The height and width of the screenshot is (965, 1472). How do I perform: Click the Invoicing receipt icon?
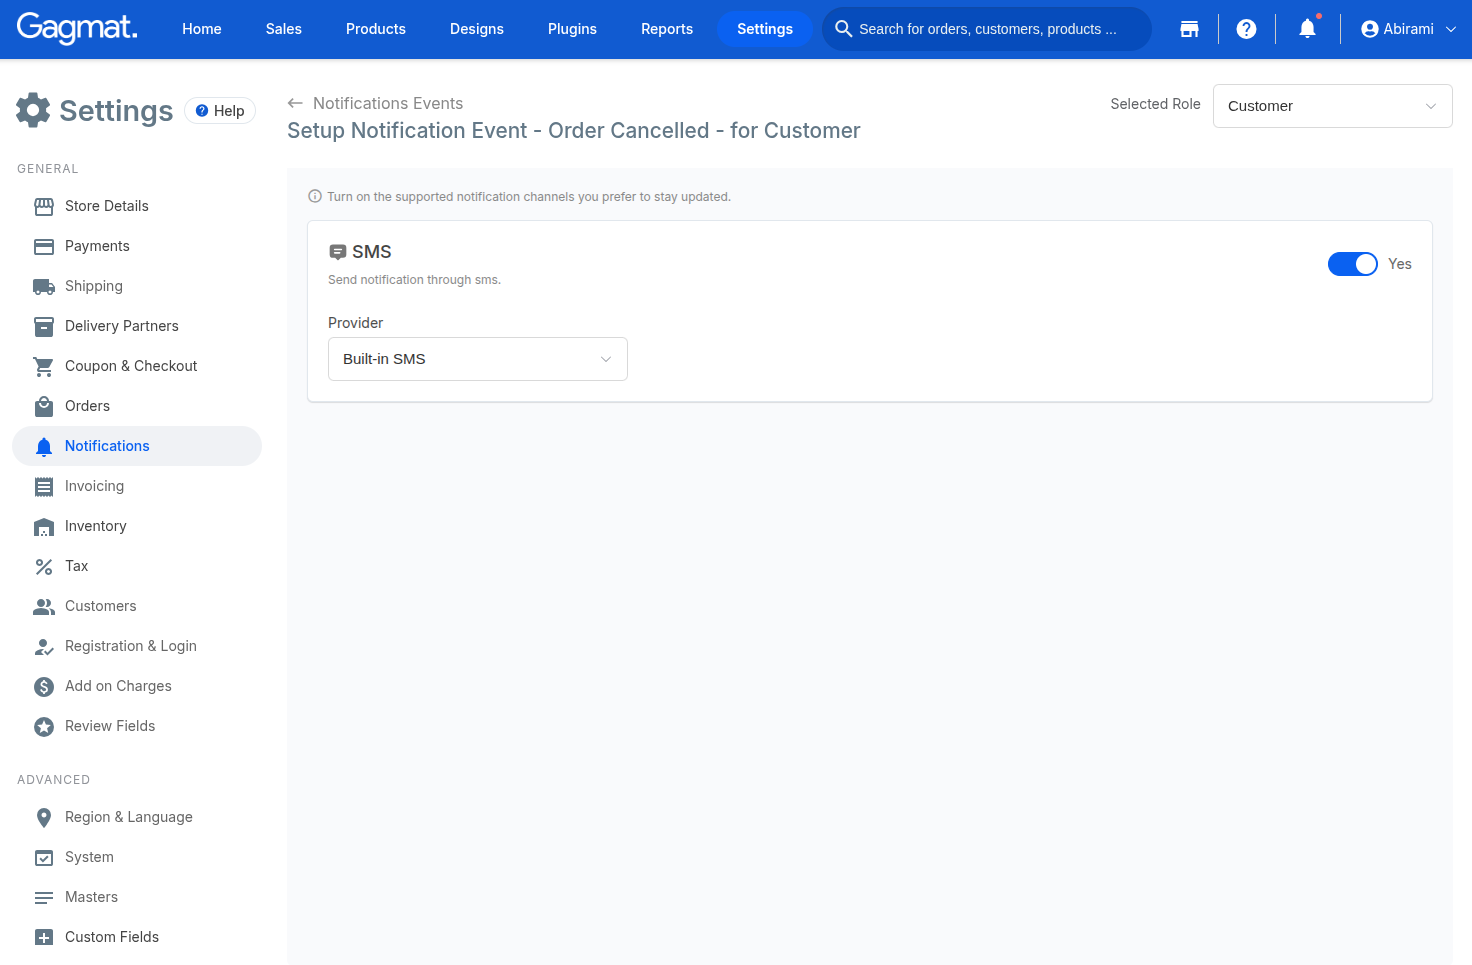(44, 486)
